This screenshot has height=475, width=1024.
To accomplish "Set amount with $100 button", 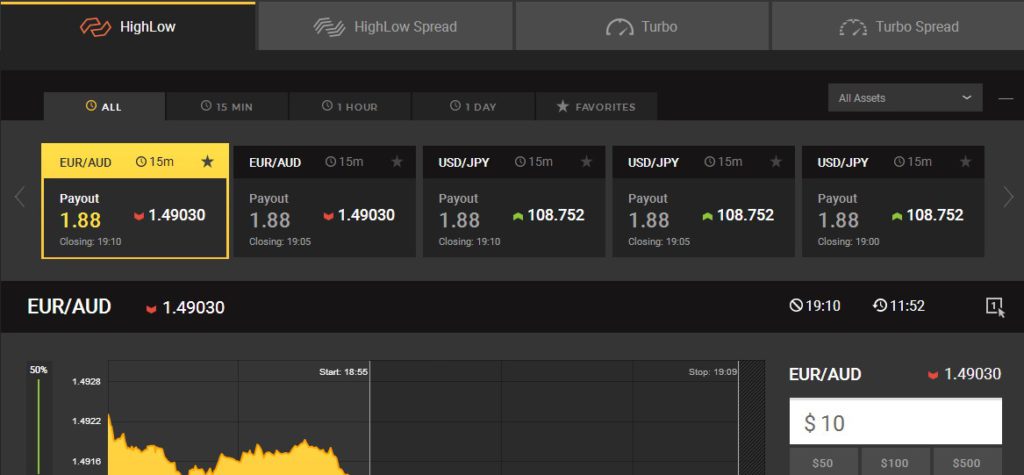I will click(x=895, y=463).
